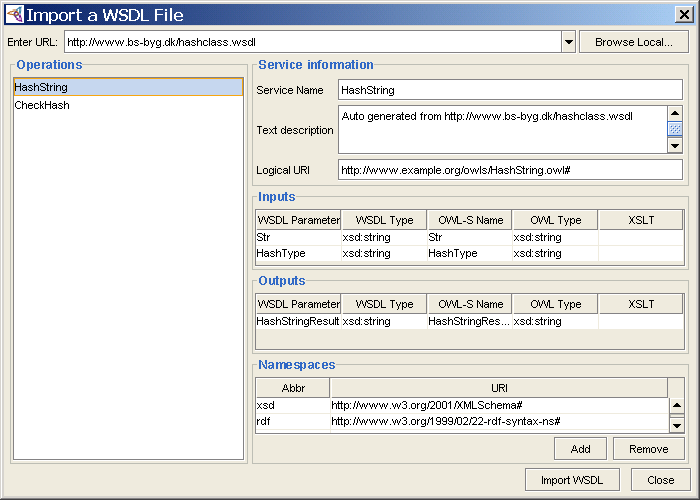
Task: Select the HashString operation
Action: point(128,87)
